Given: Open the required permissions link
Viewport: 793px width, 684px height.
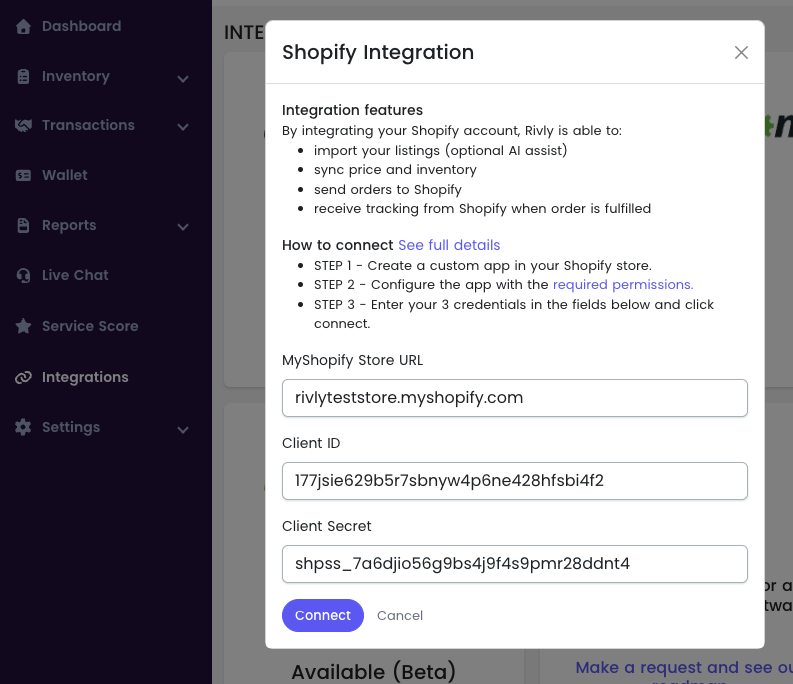Looking at the screenshot, I should [622, 284].
